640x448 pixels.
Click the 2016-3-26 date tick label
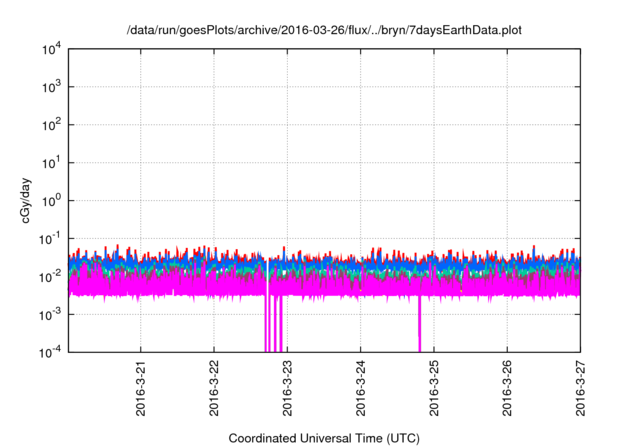click(x=507, y=388)
